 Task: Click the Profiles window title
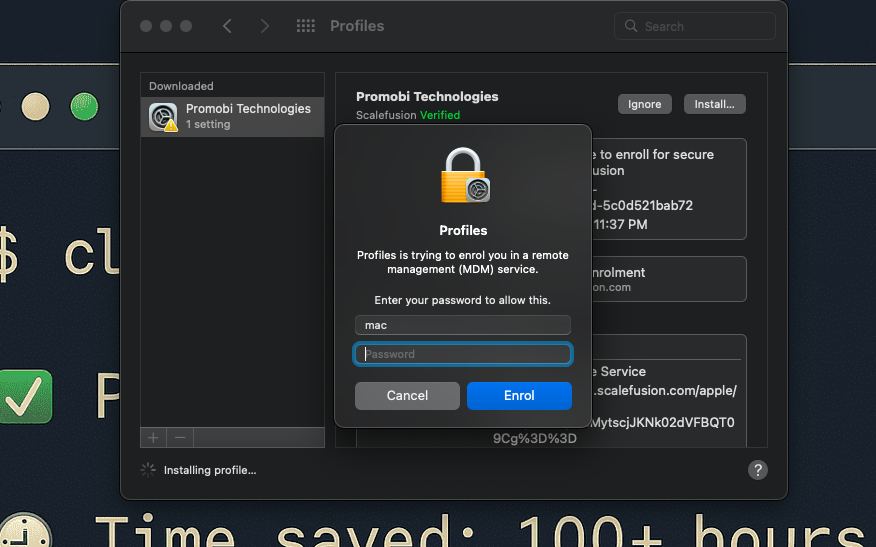[x=357, y=26]
